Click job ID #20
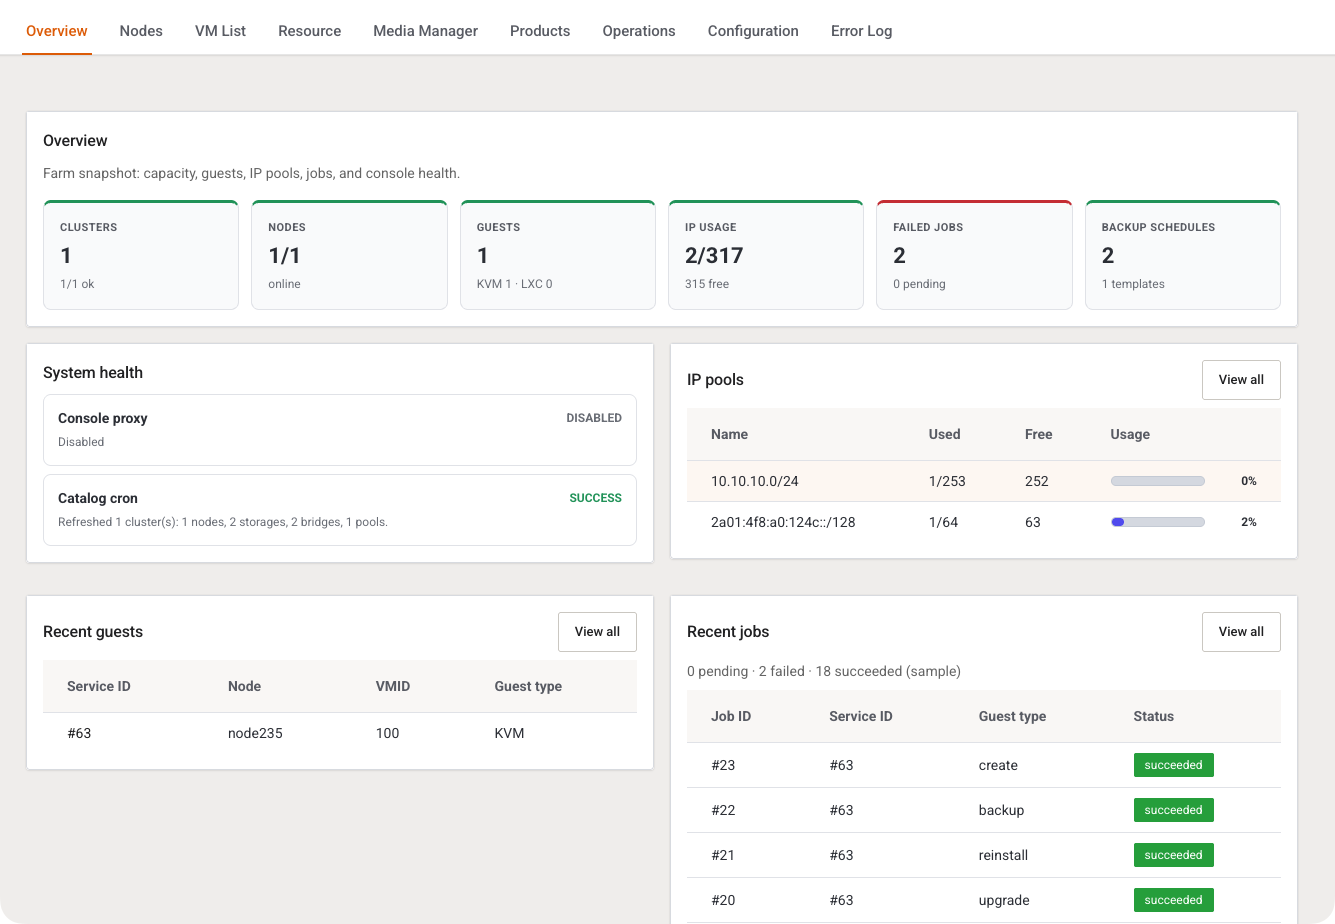Image resolution: width=1335 pixels, height=924 pixels. (x=723, y=900)
